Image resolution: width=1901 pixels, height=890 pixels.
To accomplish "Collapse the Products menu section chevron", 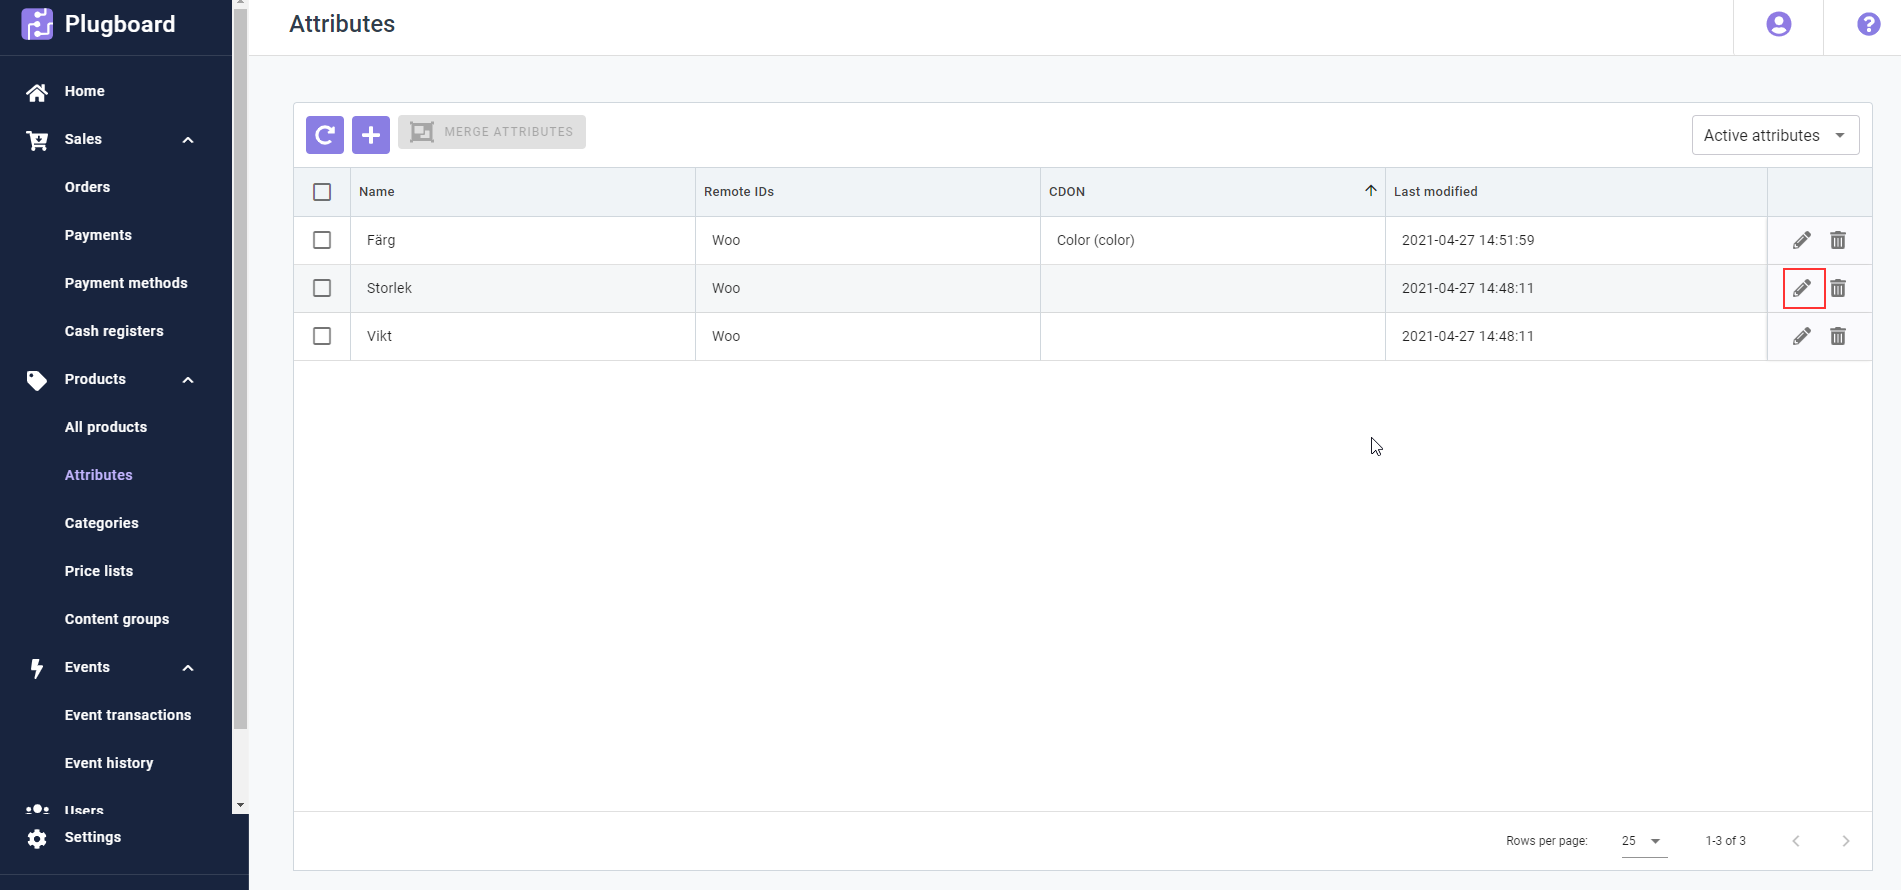I will pos(188,380).
